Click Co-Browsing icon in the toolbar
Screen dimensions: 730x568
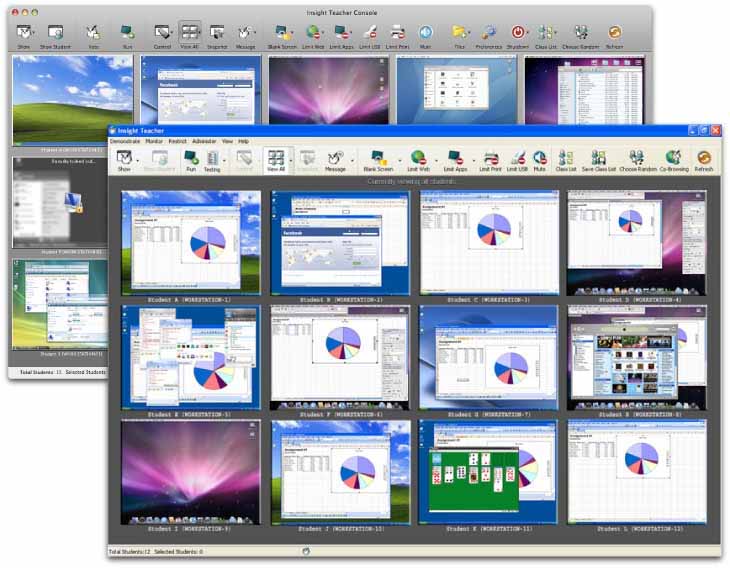coord(672,160)
